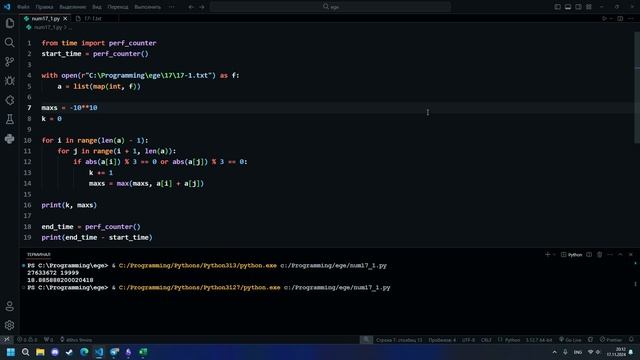The image size is (640, 360).
Task: Open the Search view in activity bar
Action: (x=10, y=42)
